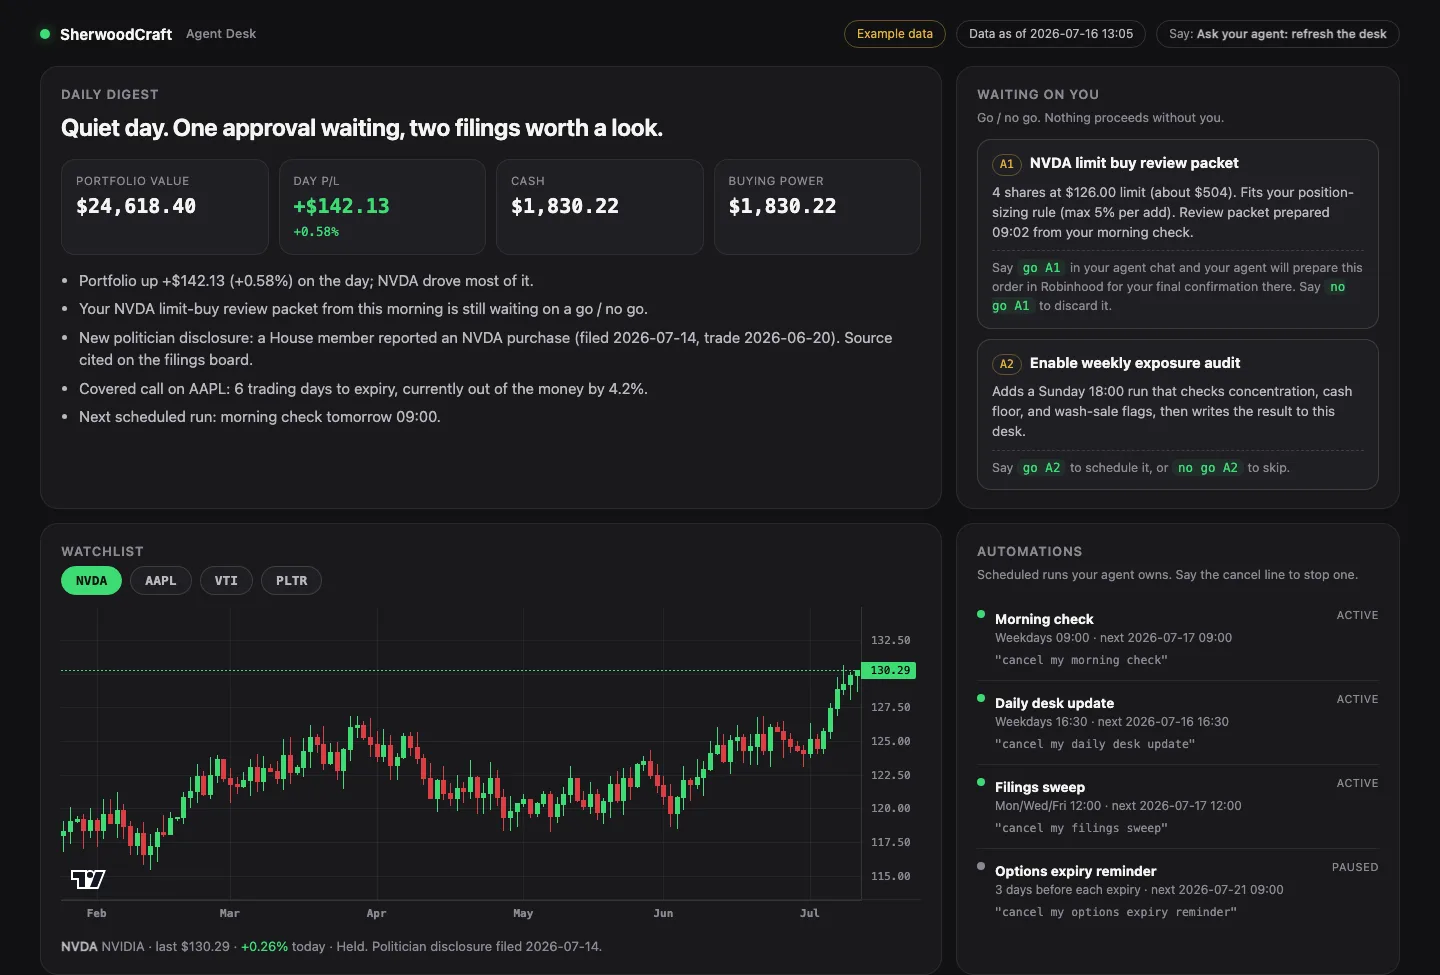1440x975 pixels.
Task: Click the Jul label on chart axis
Action: pyautogui.click(x=810, y=913)
